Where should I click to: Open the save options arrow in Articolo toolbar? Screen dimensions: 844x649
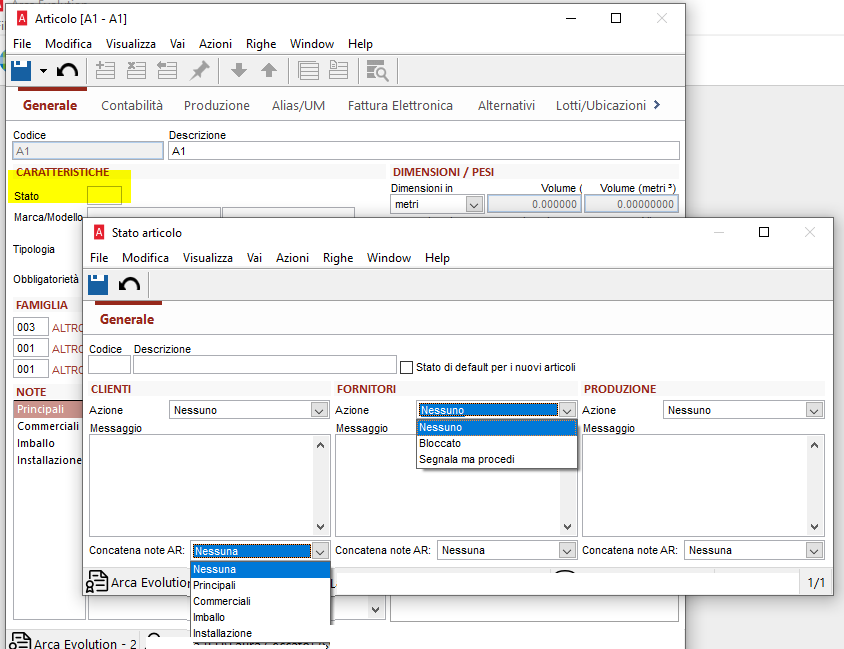(x=44, y=70)
